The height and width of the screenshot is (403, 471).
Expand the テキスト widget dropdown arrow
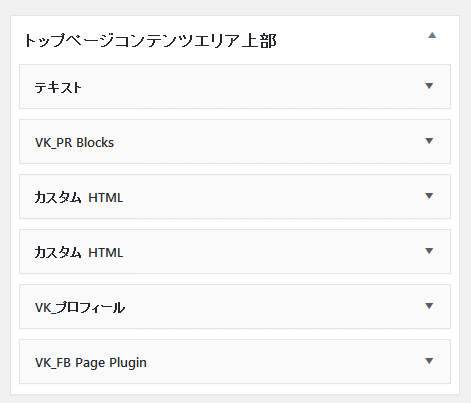coord(429,86)
